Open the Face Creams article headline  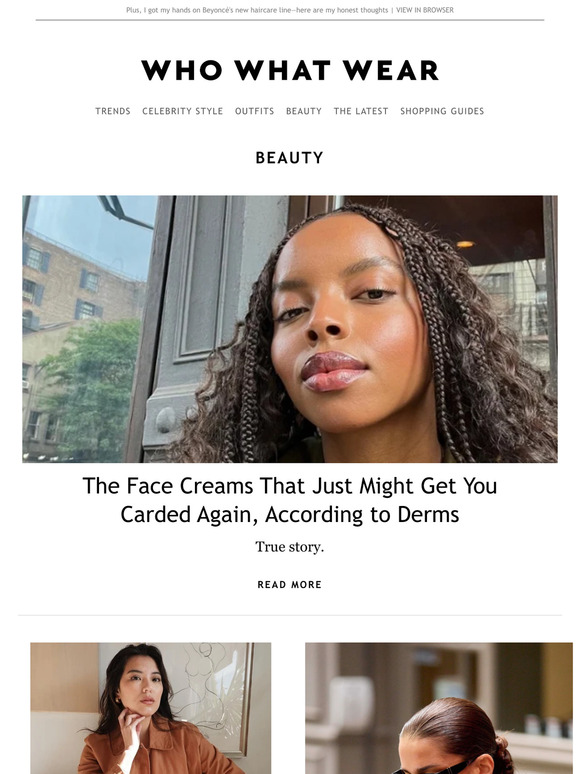pos(290,500)
